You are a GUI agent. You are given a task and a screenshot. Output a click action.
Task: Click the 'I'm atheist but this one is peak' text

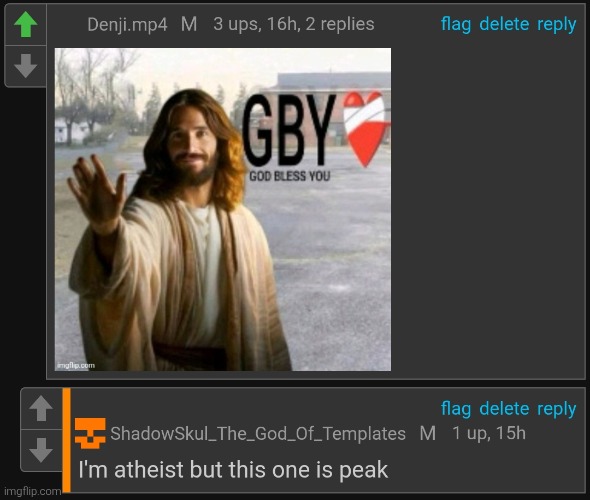[x=233, y=470]
